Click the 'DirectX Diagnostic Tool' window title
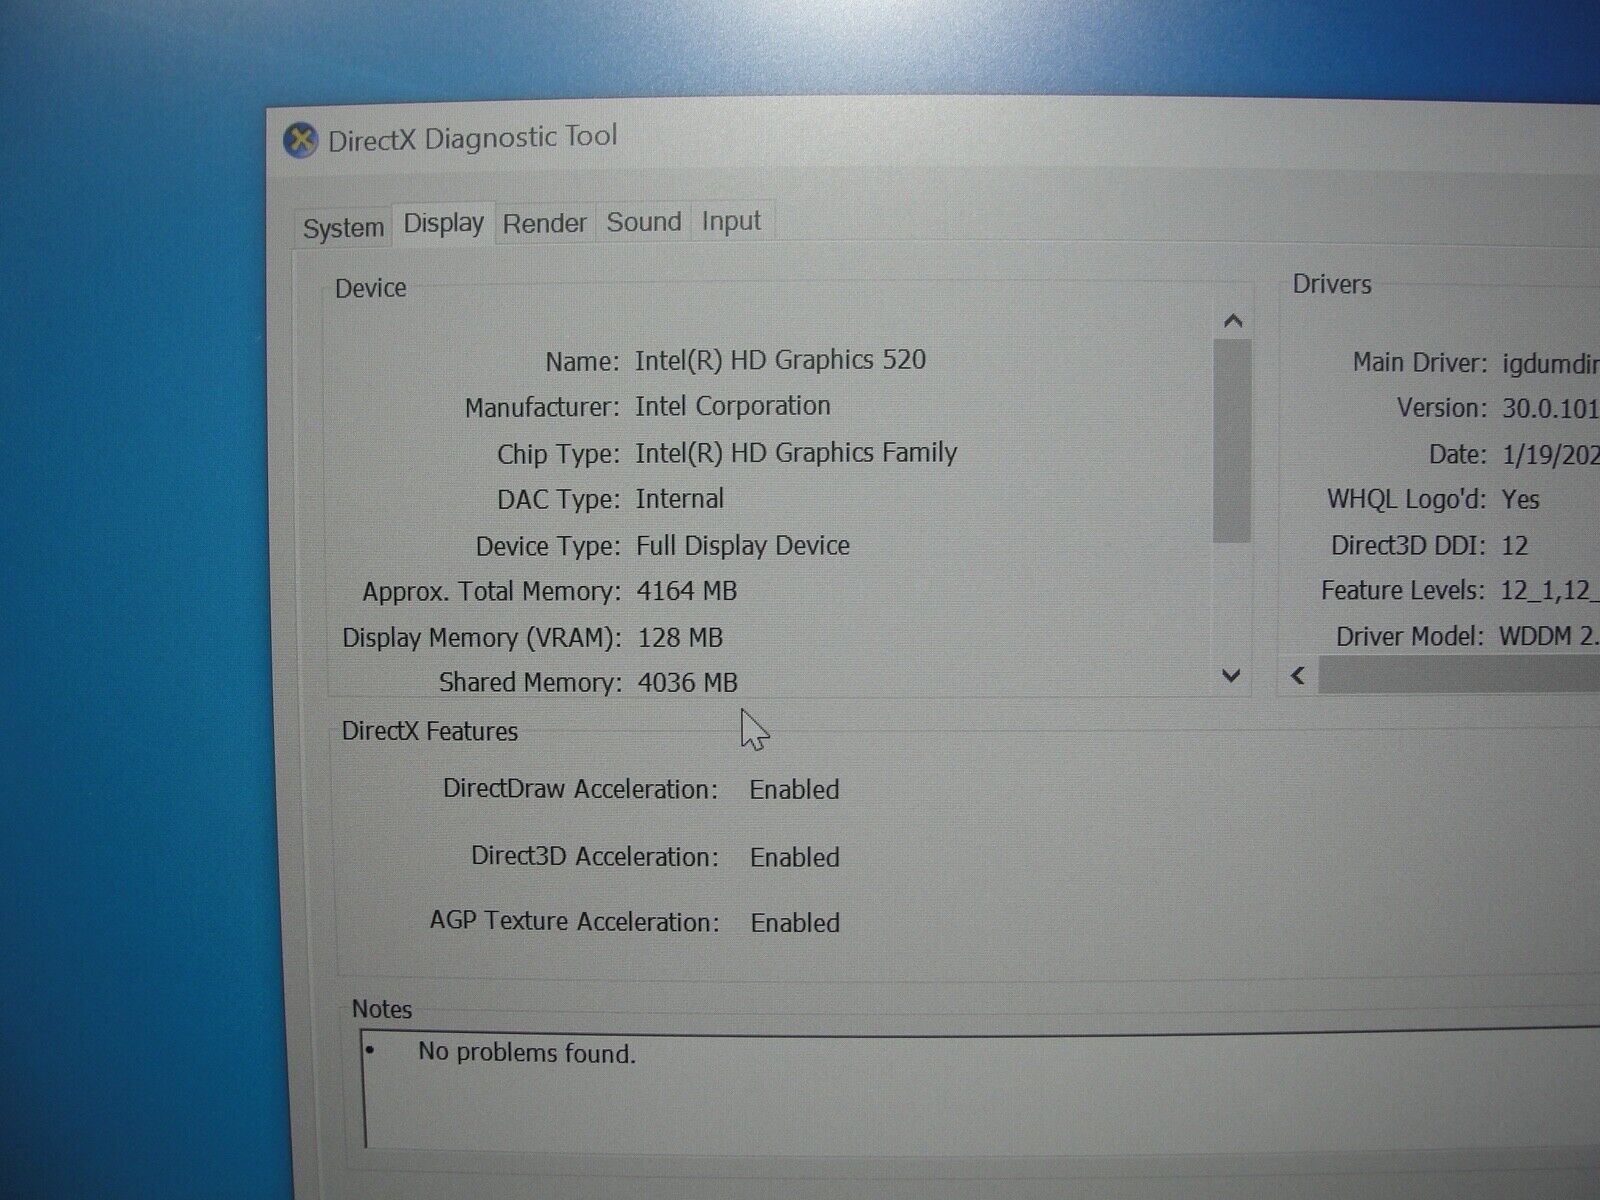This screenshot has width=1600, height=1200. pos(472,137)
